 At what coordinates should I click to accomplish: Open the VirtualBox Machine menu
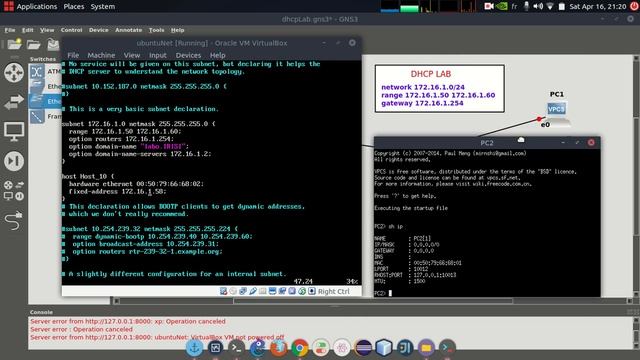point(101,55)
